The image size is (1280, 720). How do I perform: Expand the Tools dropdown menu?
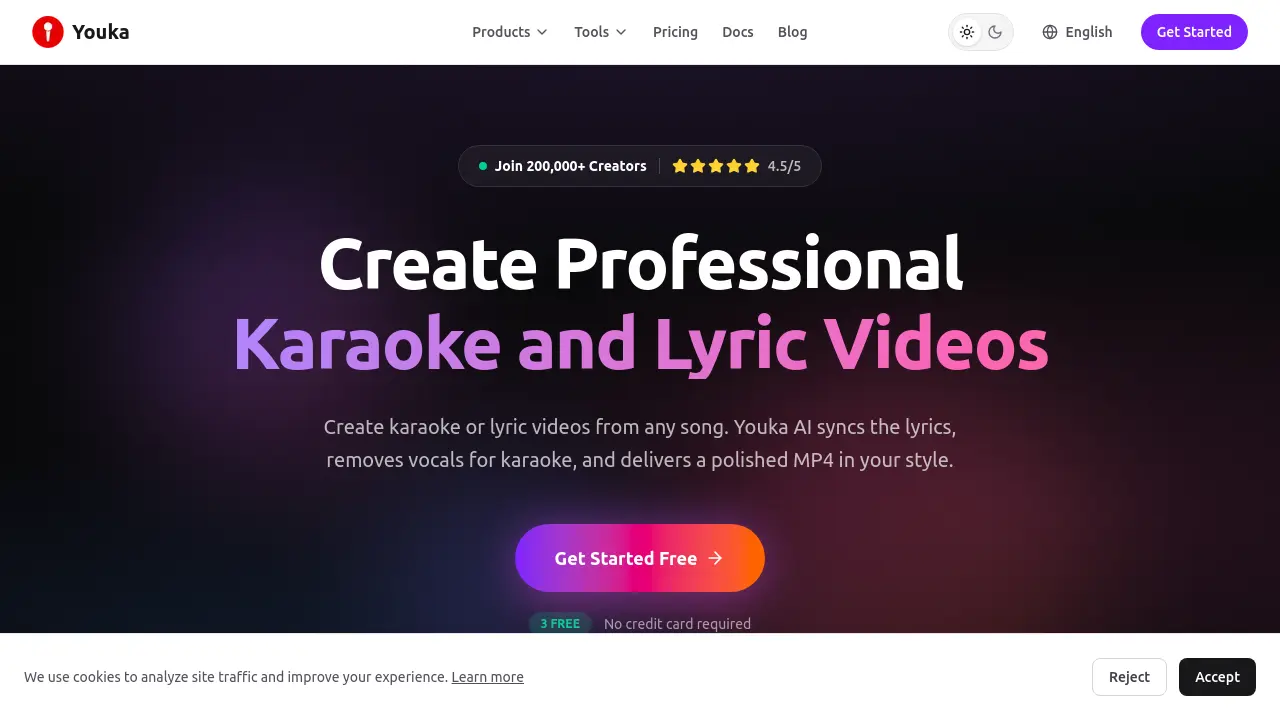(600, 32)
